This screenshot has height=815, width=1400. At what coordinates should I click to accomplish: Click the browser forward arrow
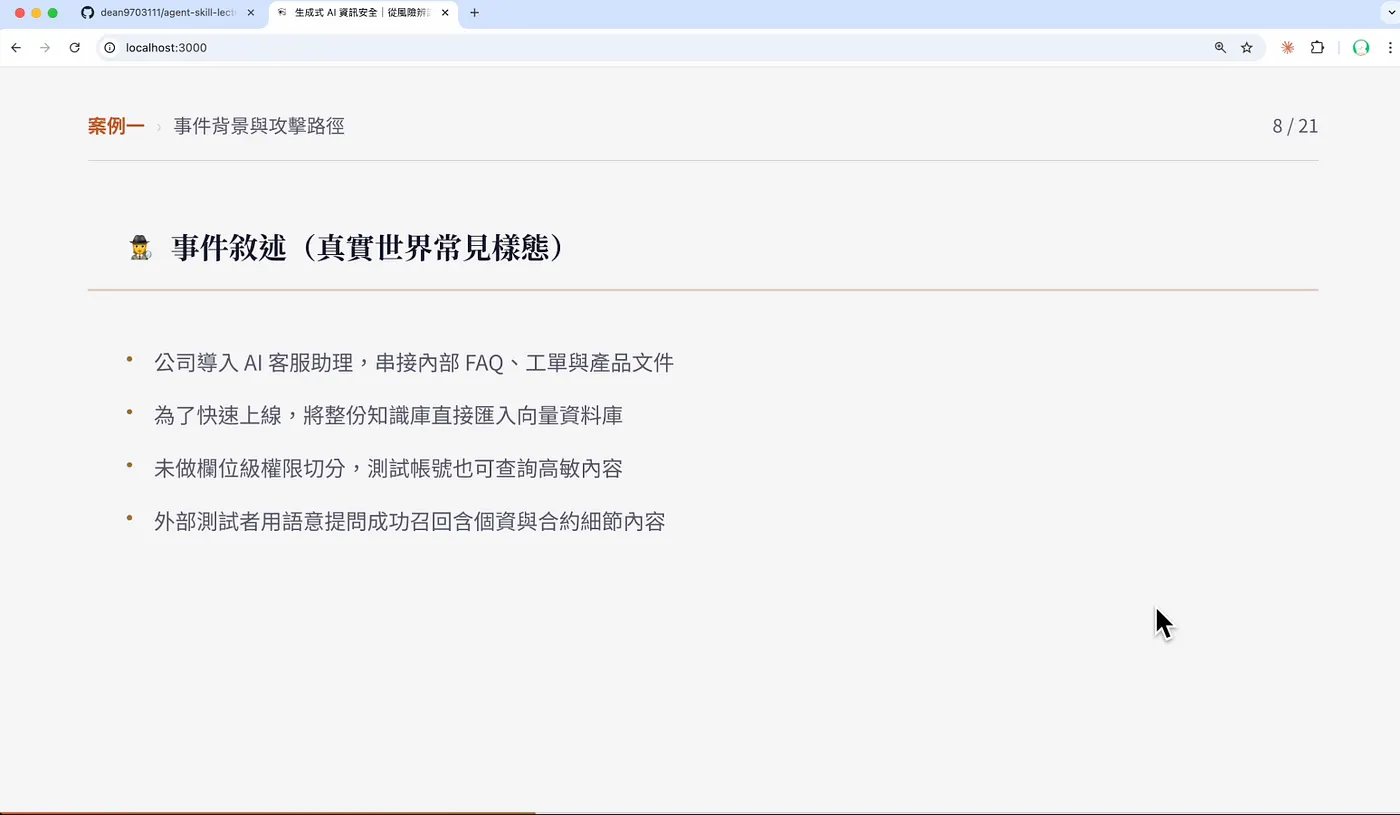45,47
